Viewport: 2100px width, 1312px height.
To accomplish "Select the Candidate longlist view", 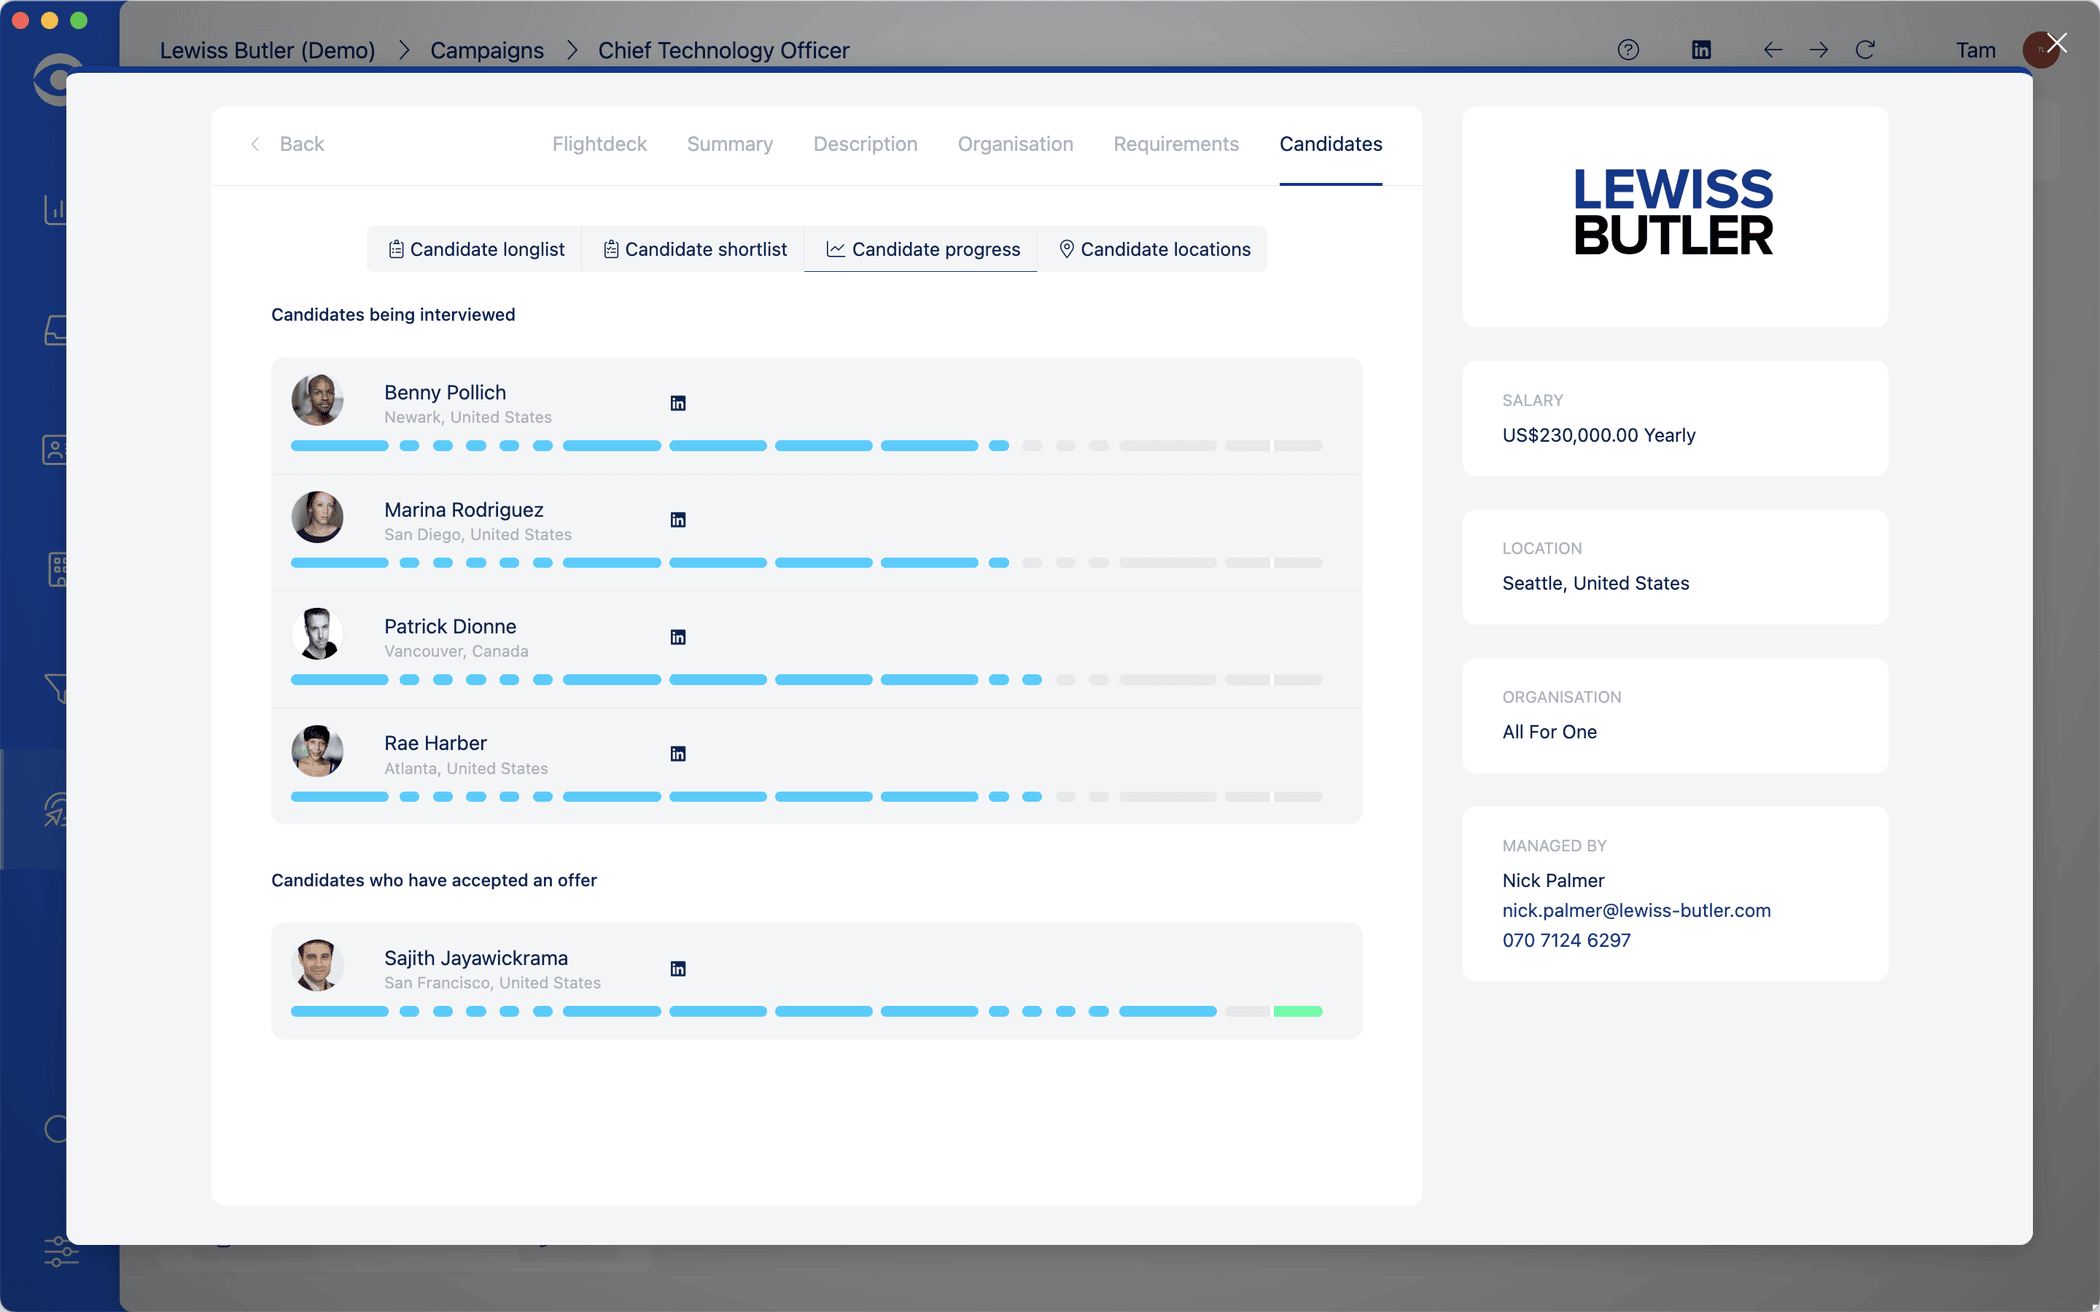I will tap(476, 249).
